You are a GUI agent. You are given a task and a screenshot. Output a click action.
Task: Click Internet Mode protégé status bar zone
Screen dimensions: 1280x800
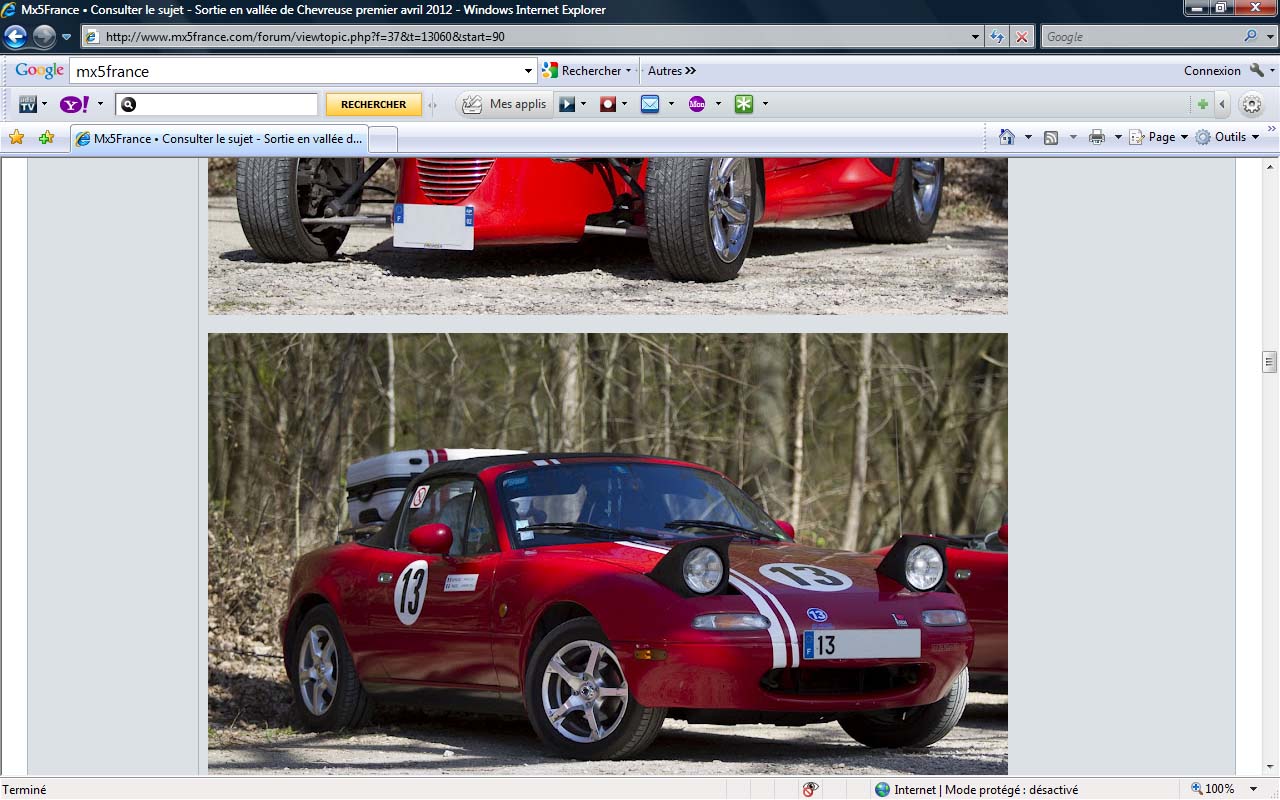[x=976, y=789]
